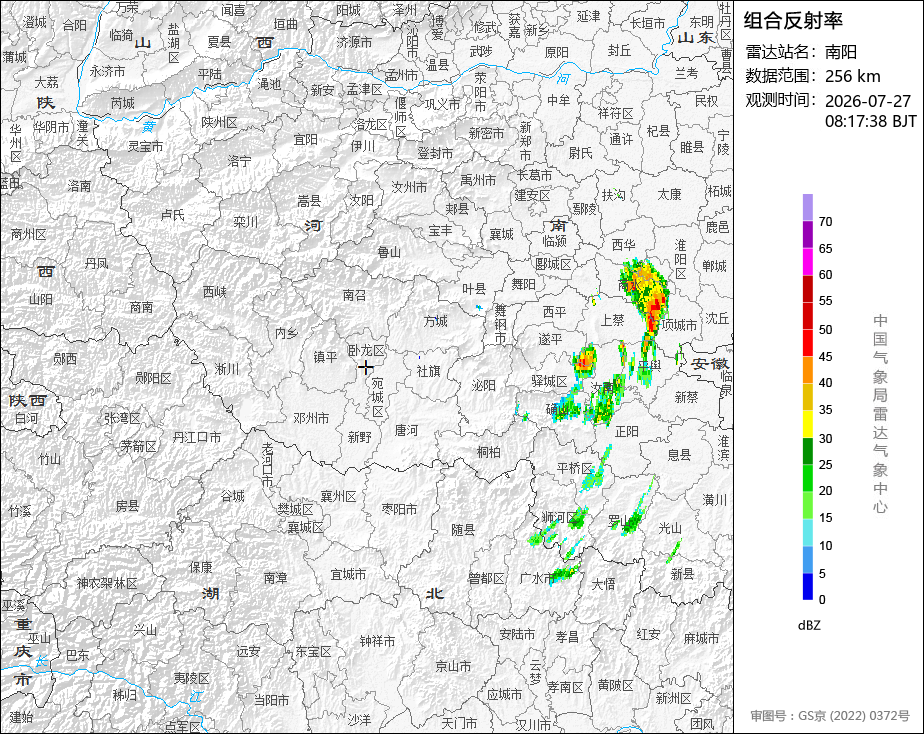Click the small blue echo near 叶县
Viewport: 924px width, 734px height.
point(478,308)
